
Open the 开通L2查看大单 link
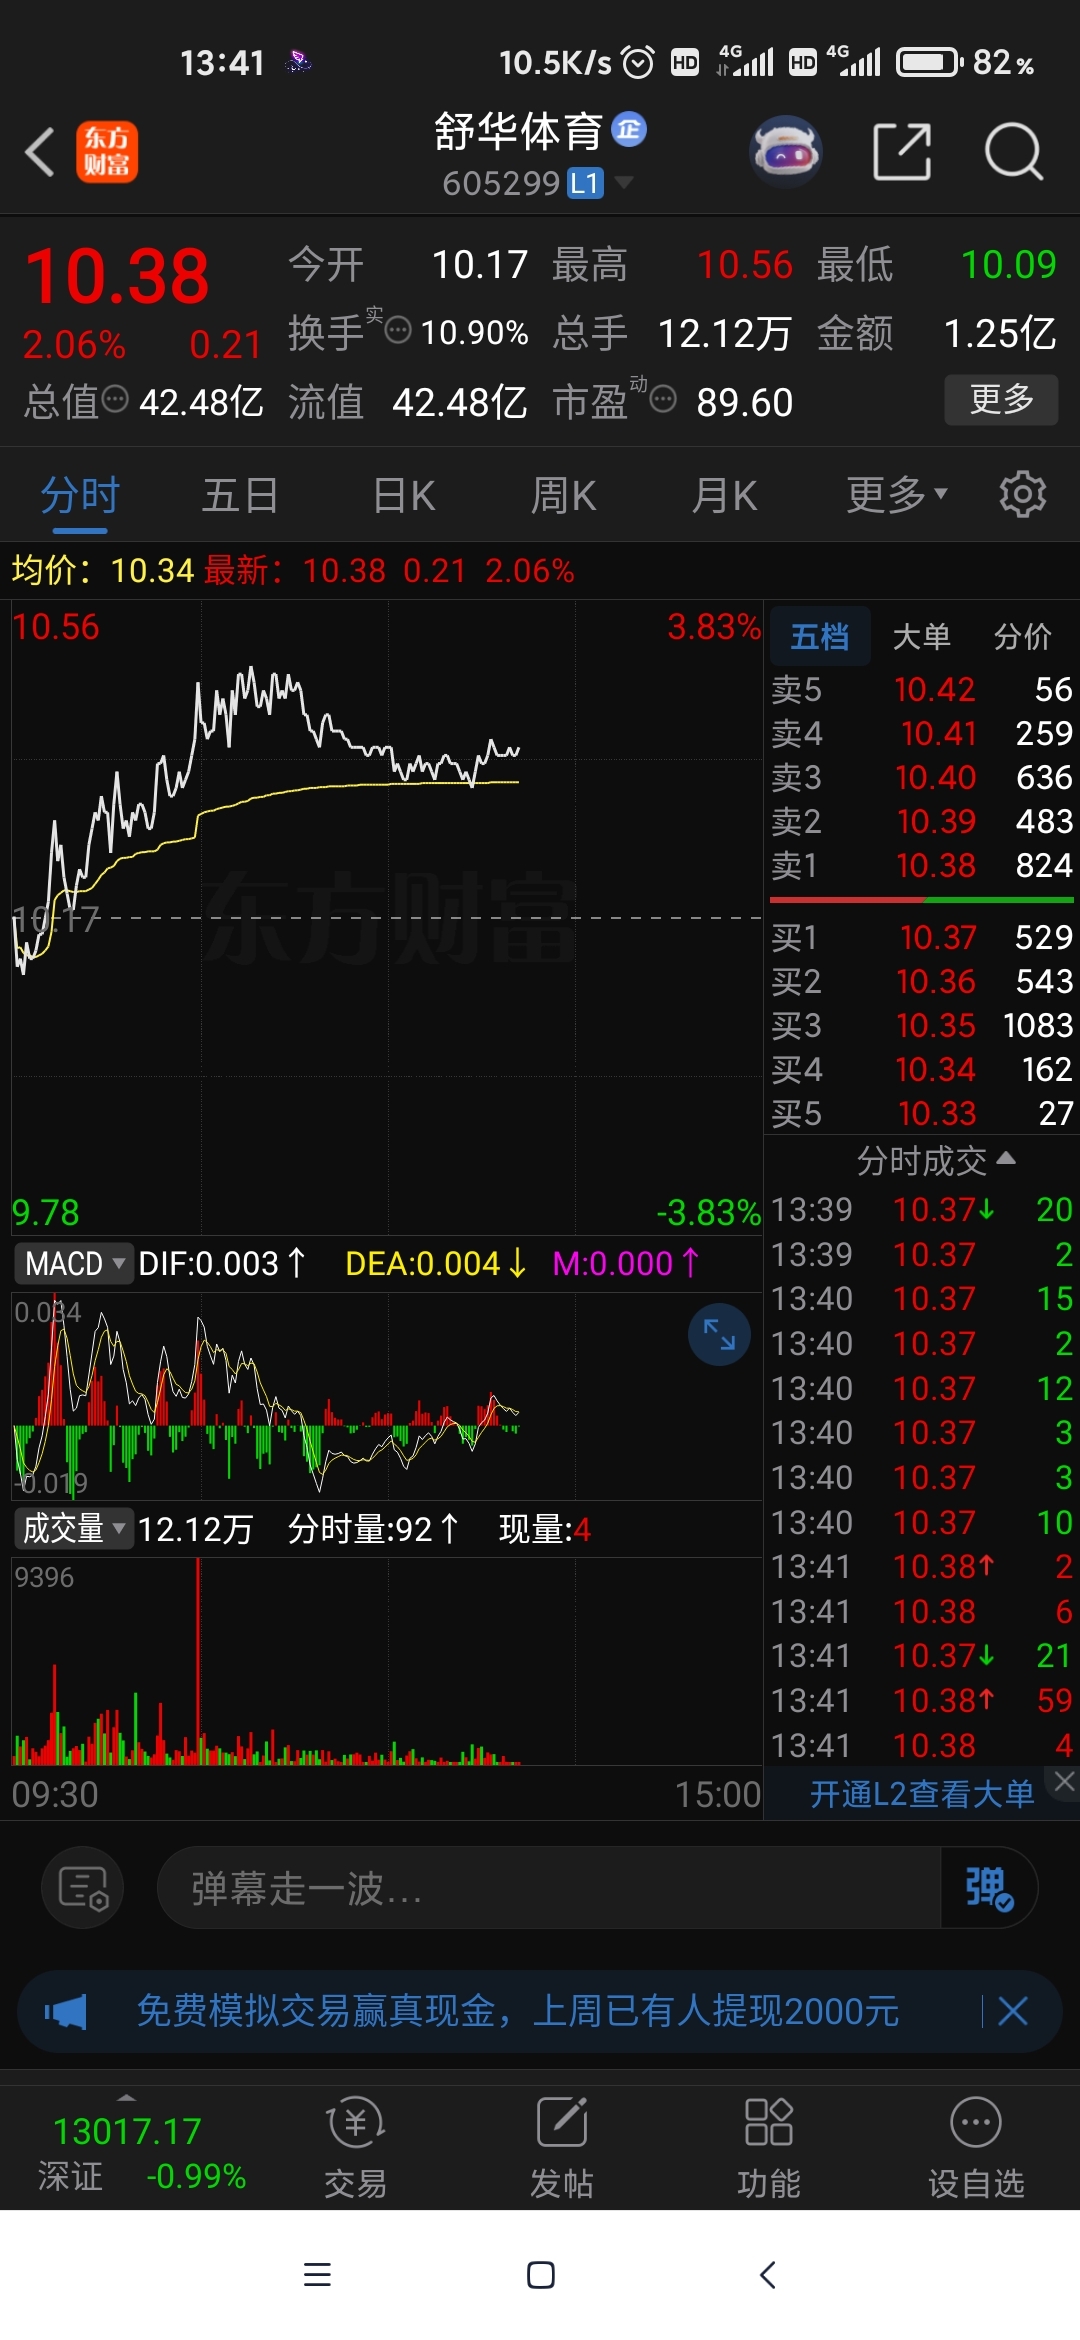[921, 1794]
